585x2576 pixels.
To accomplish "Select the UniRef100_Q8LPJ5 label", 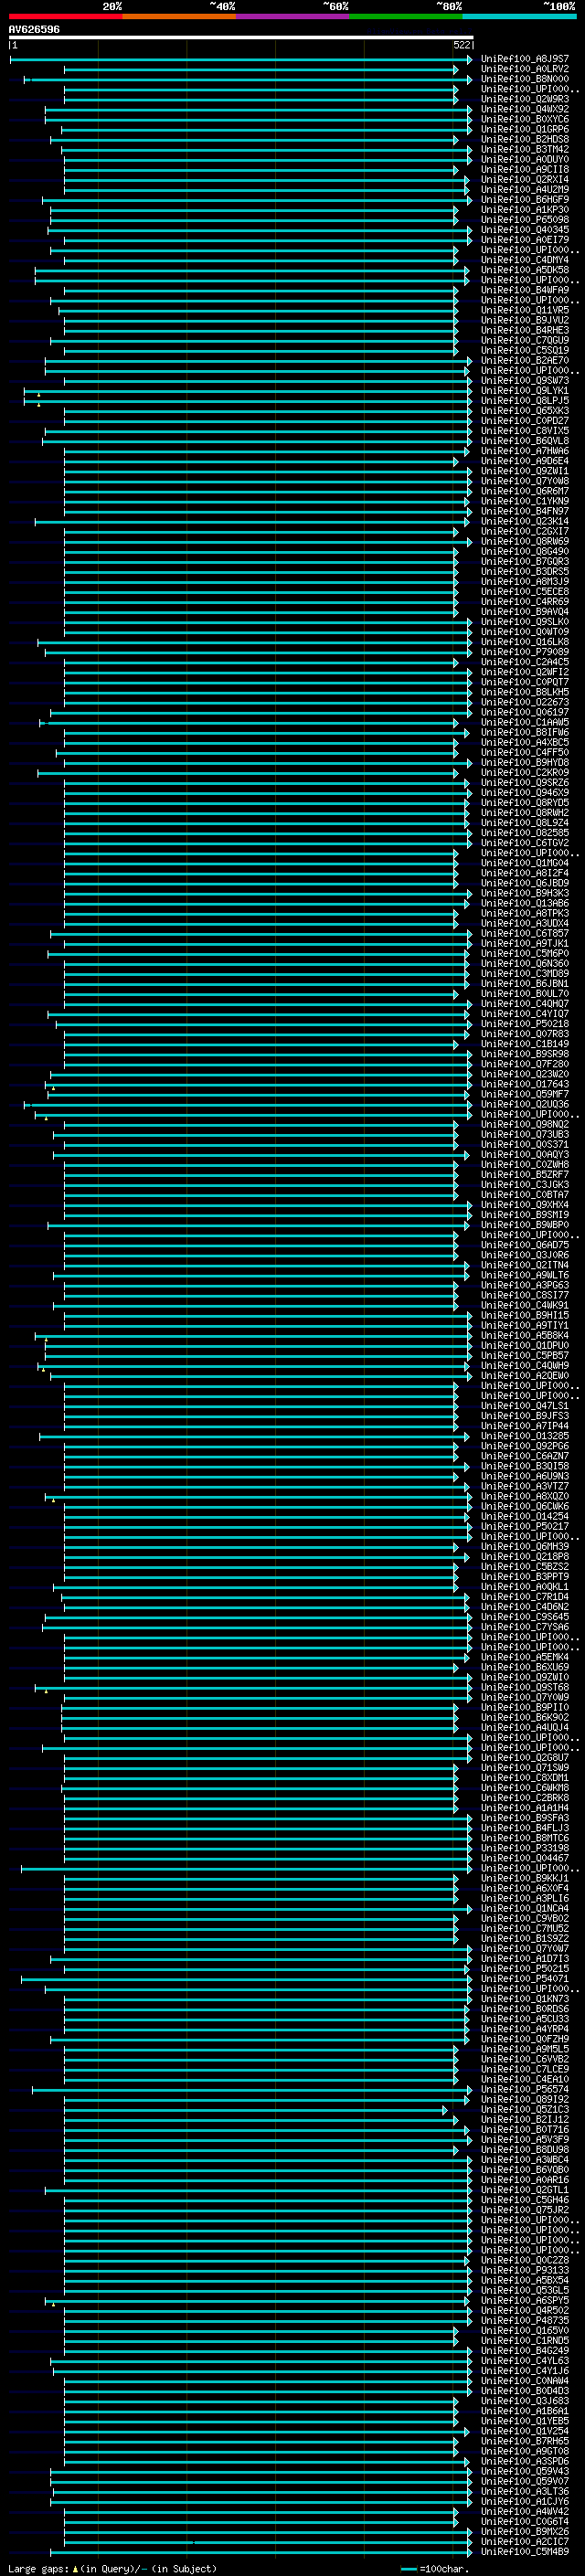I will click(x=525, y=401).
